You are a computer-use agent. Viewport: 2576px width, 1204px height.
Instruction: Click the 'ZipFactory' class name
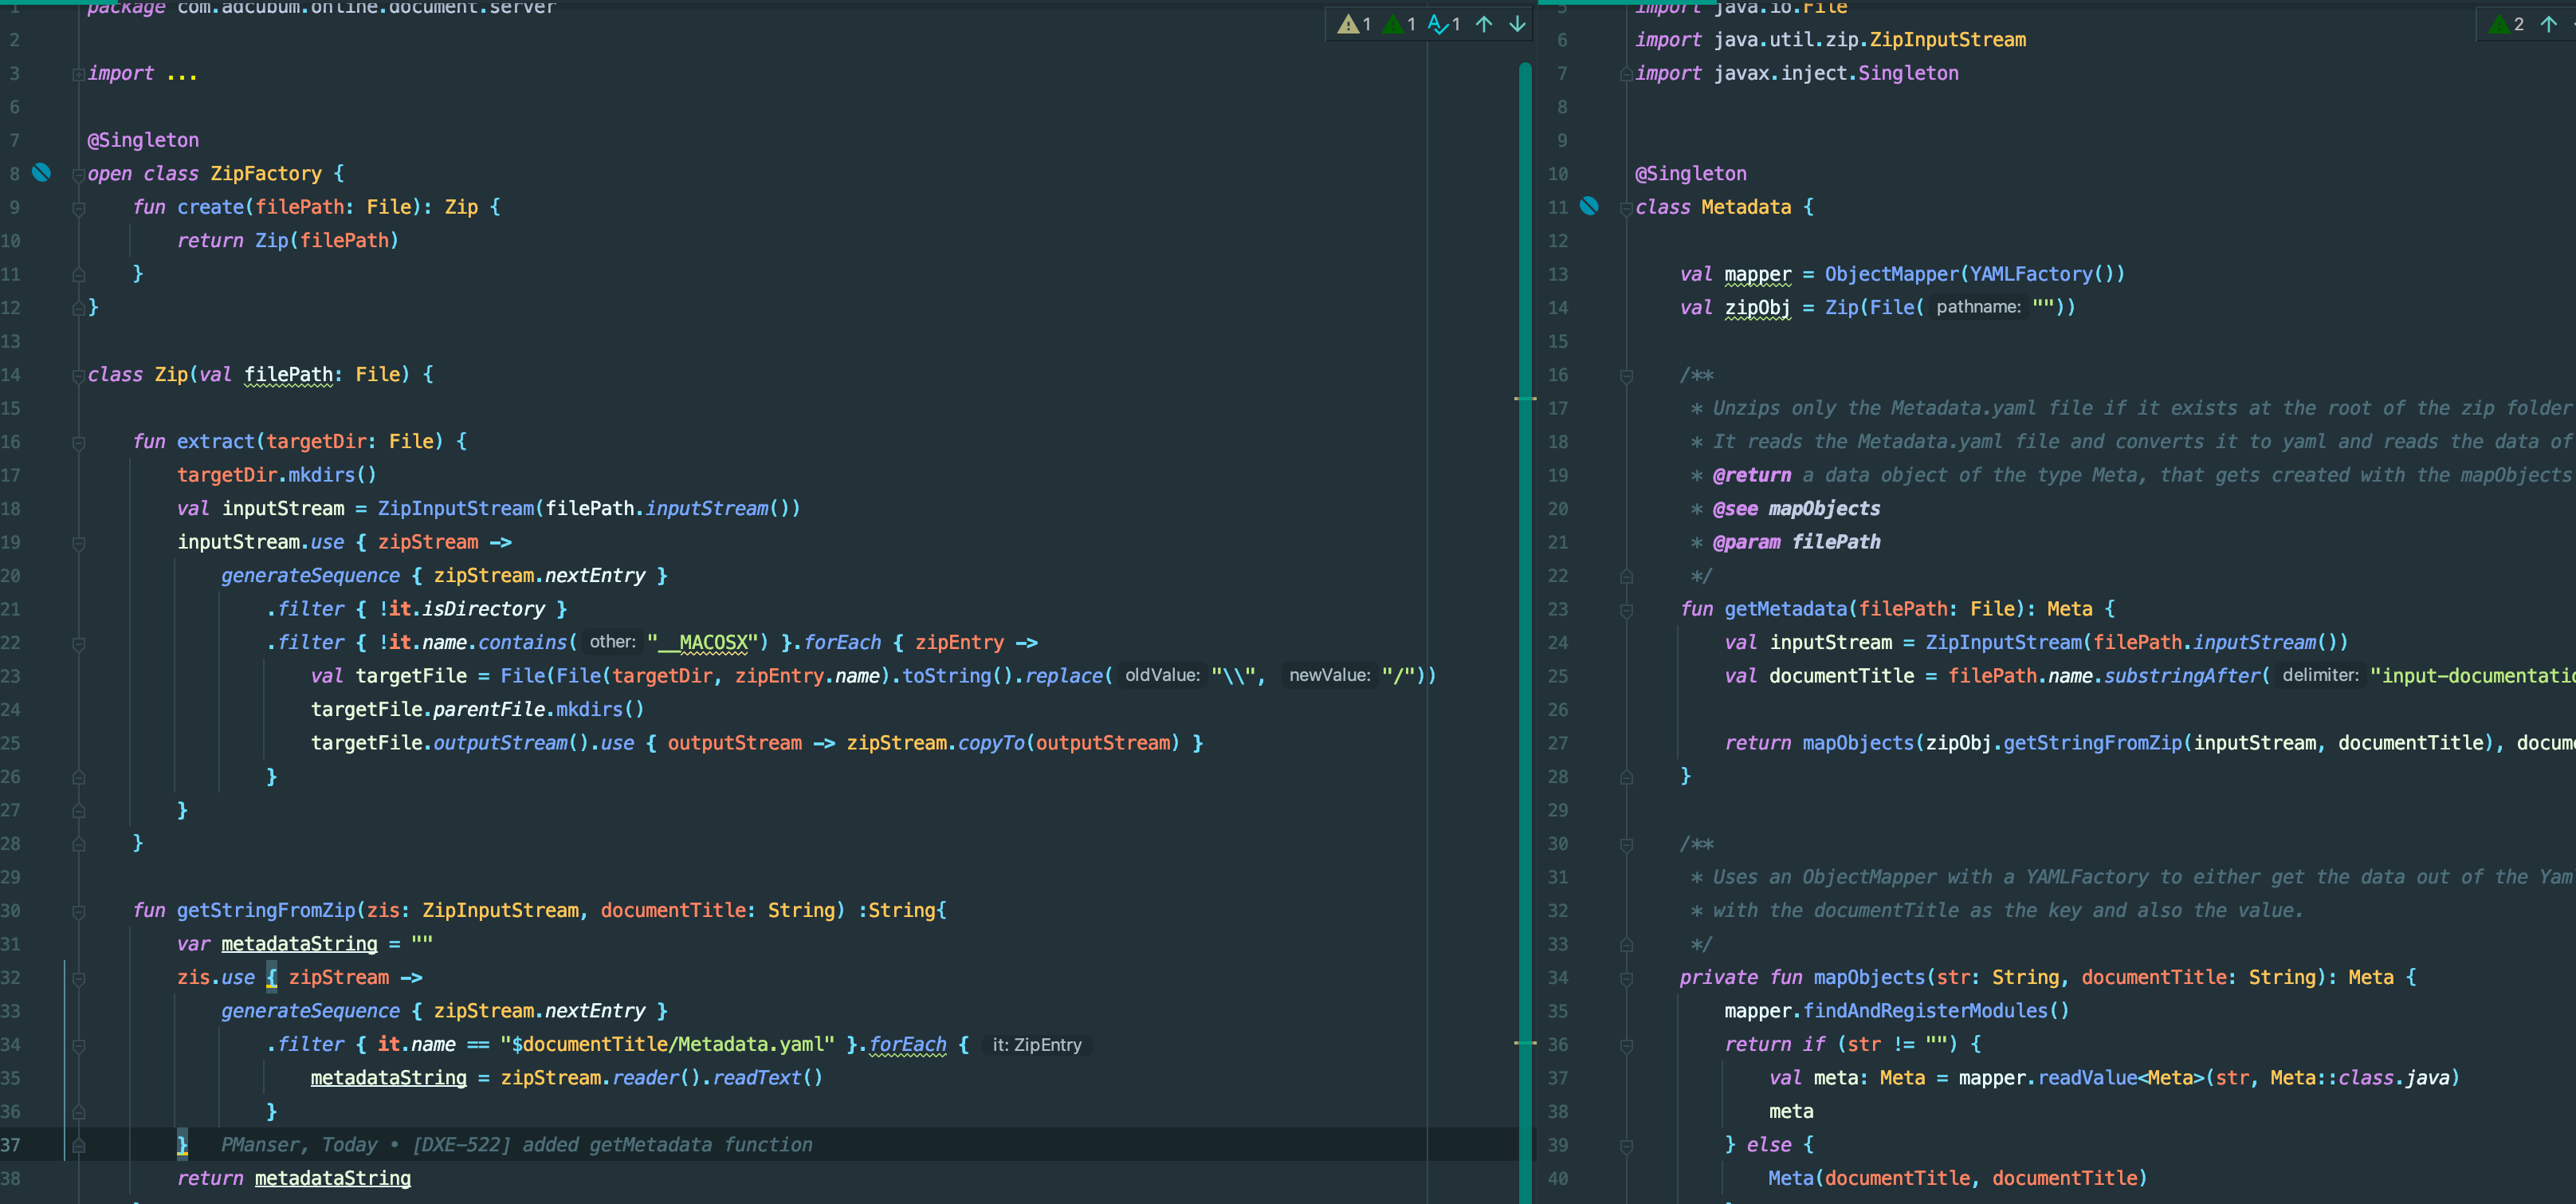point(266,173)
